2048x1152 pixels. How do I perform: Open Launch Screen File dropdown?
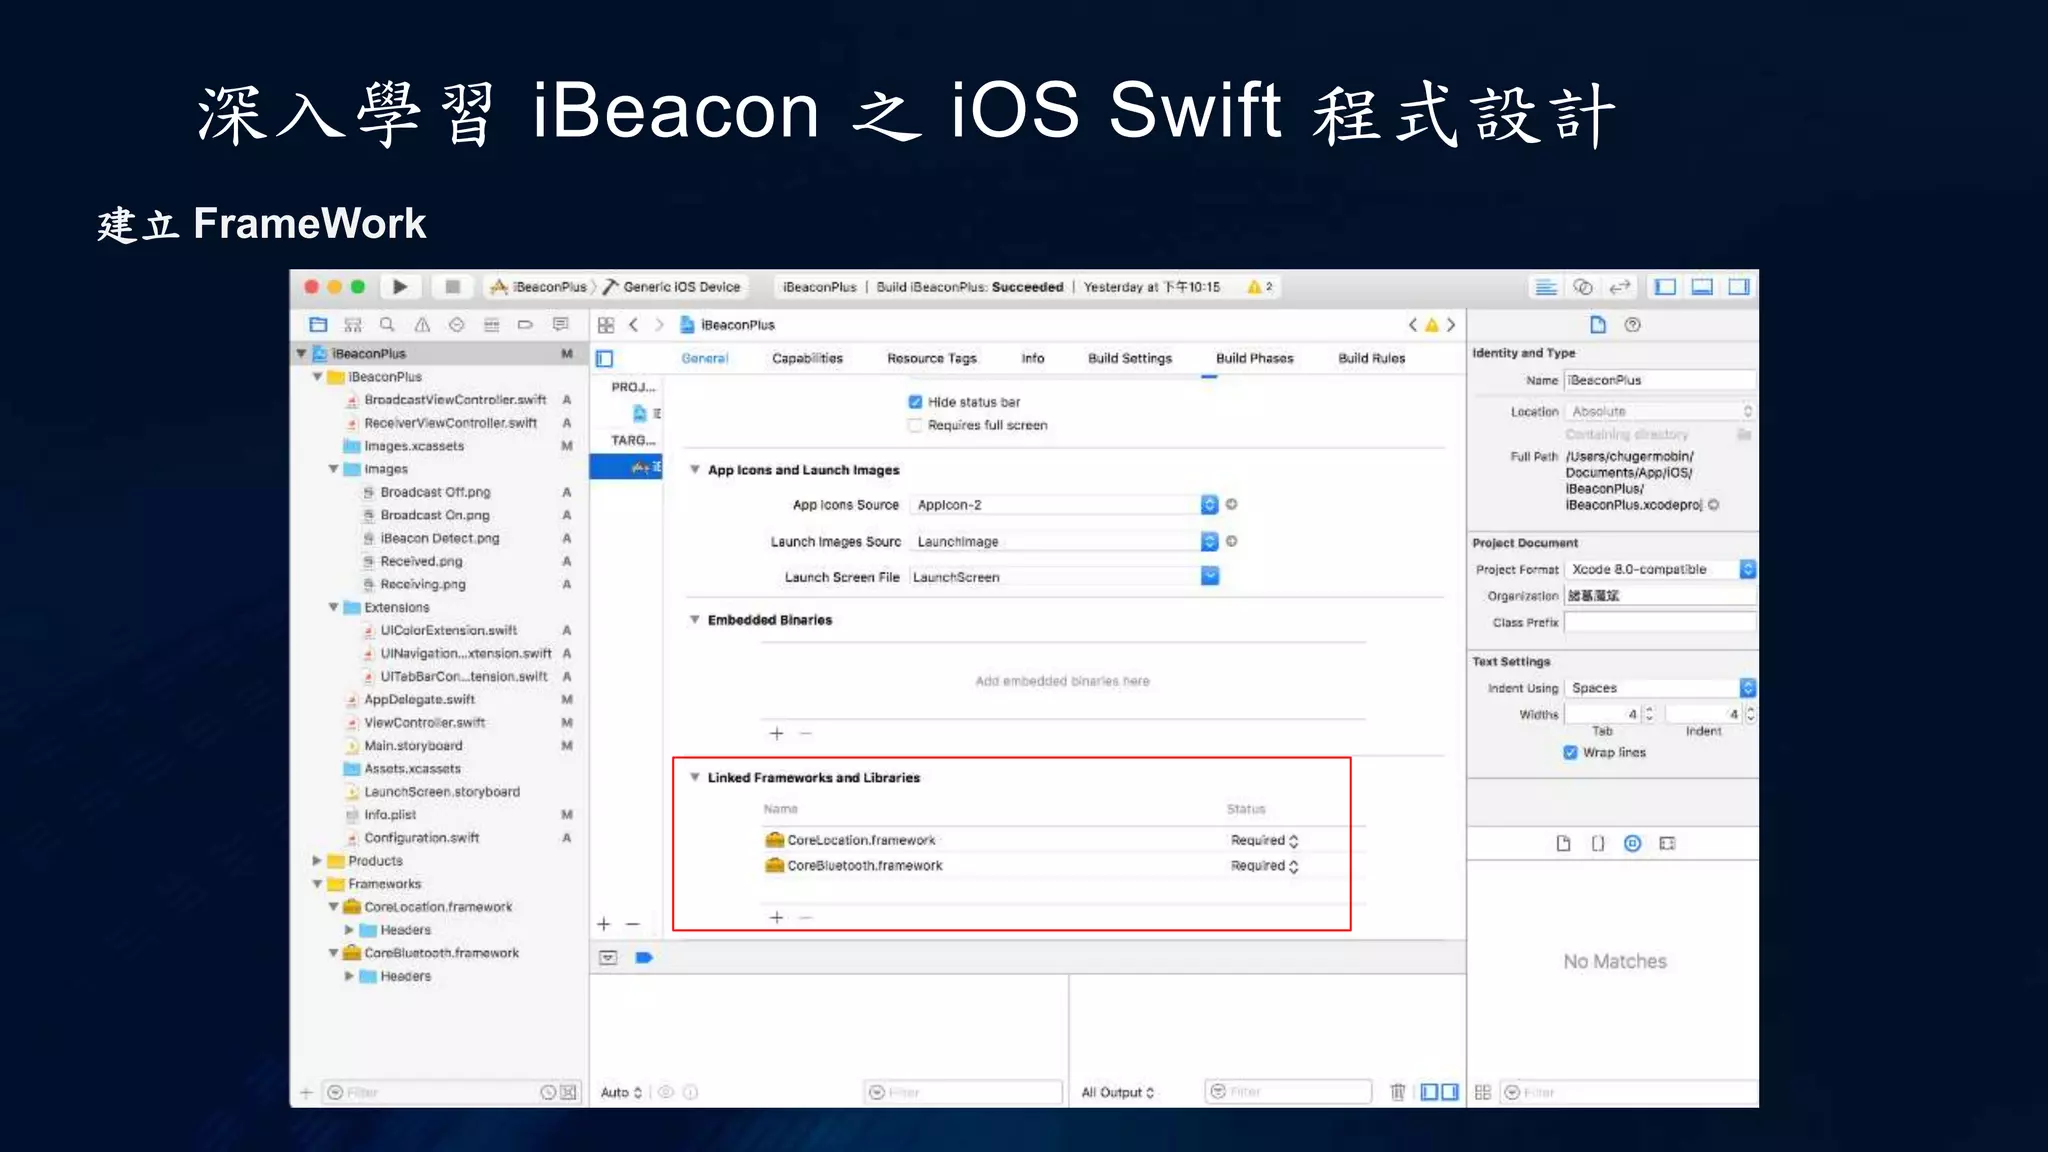point(1209,576)
